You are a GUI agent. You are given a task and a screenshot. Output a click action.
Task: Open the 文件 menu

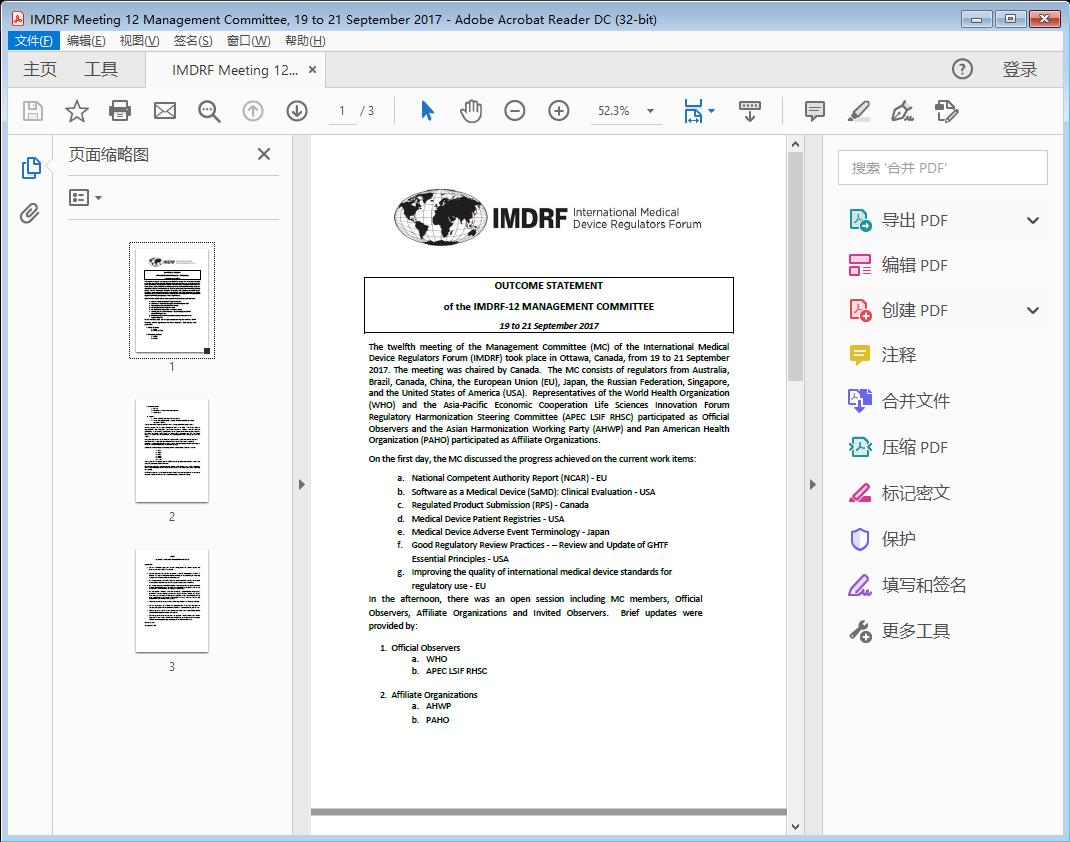(33, 40)
